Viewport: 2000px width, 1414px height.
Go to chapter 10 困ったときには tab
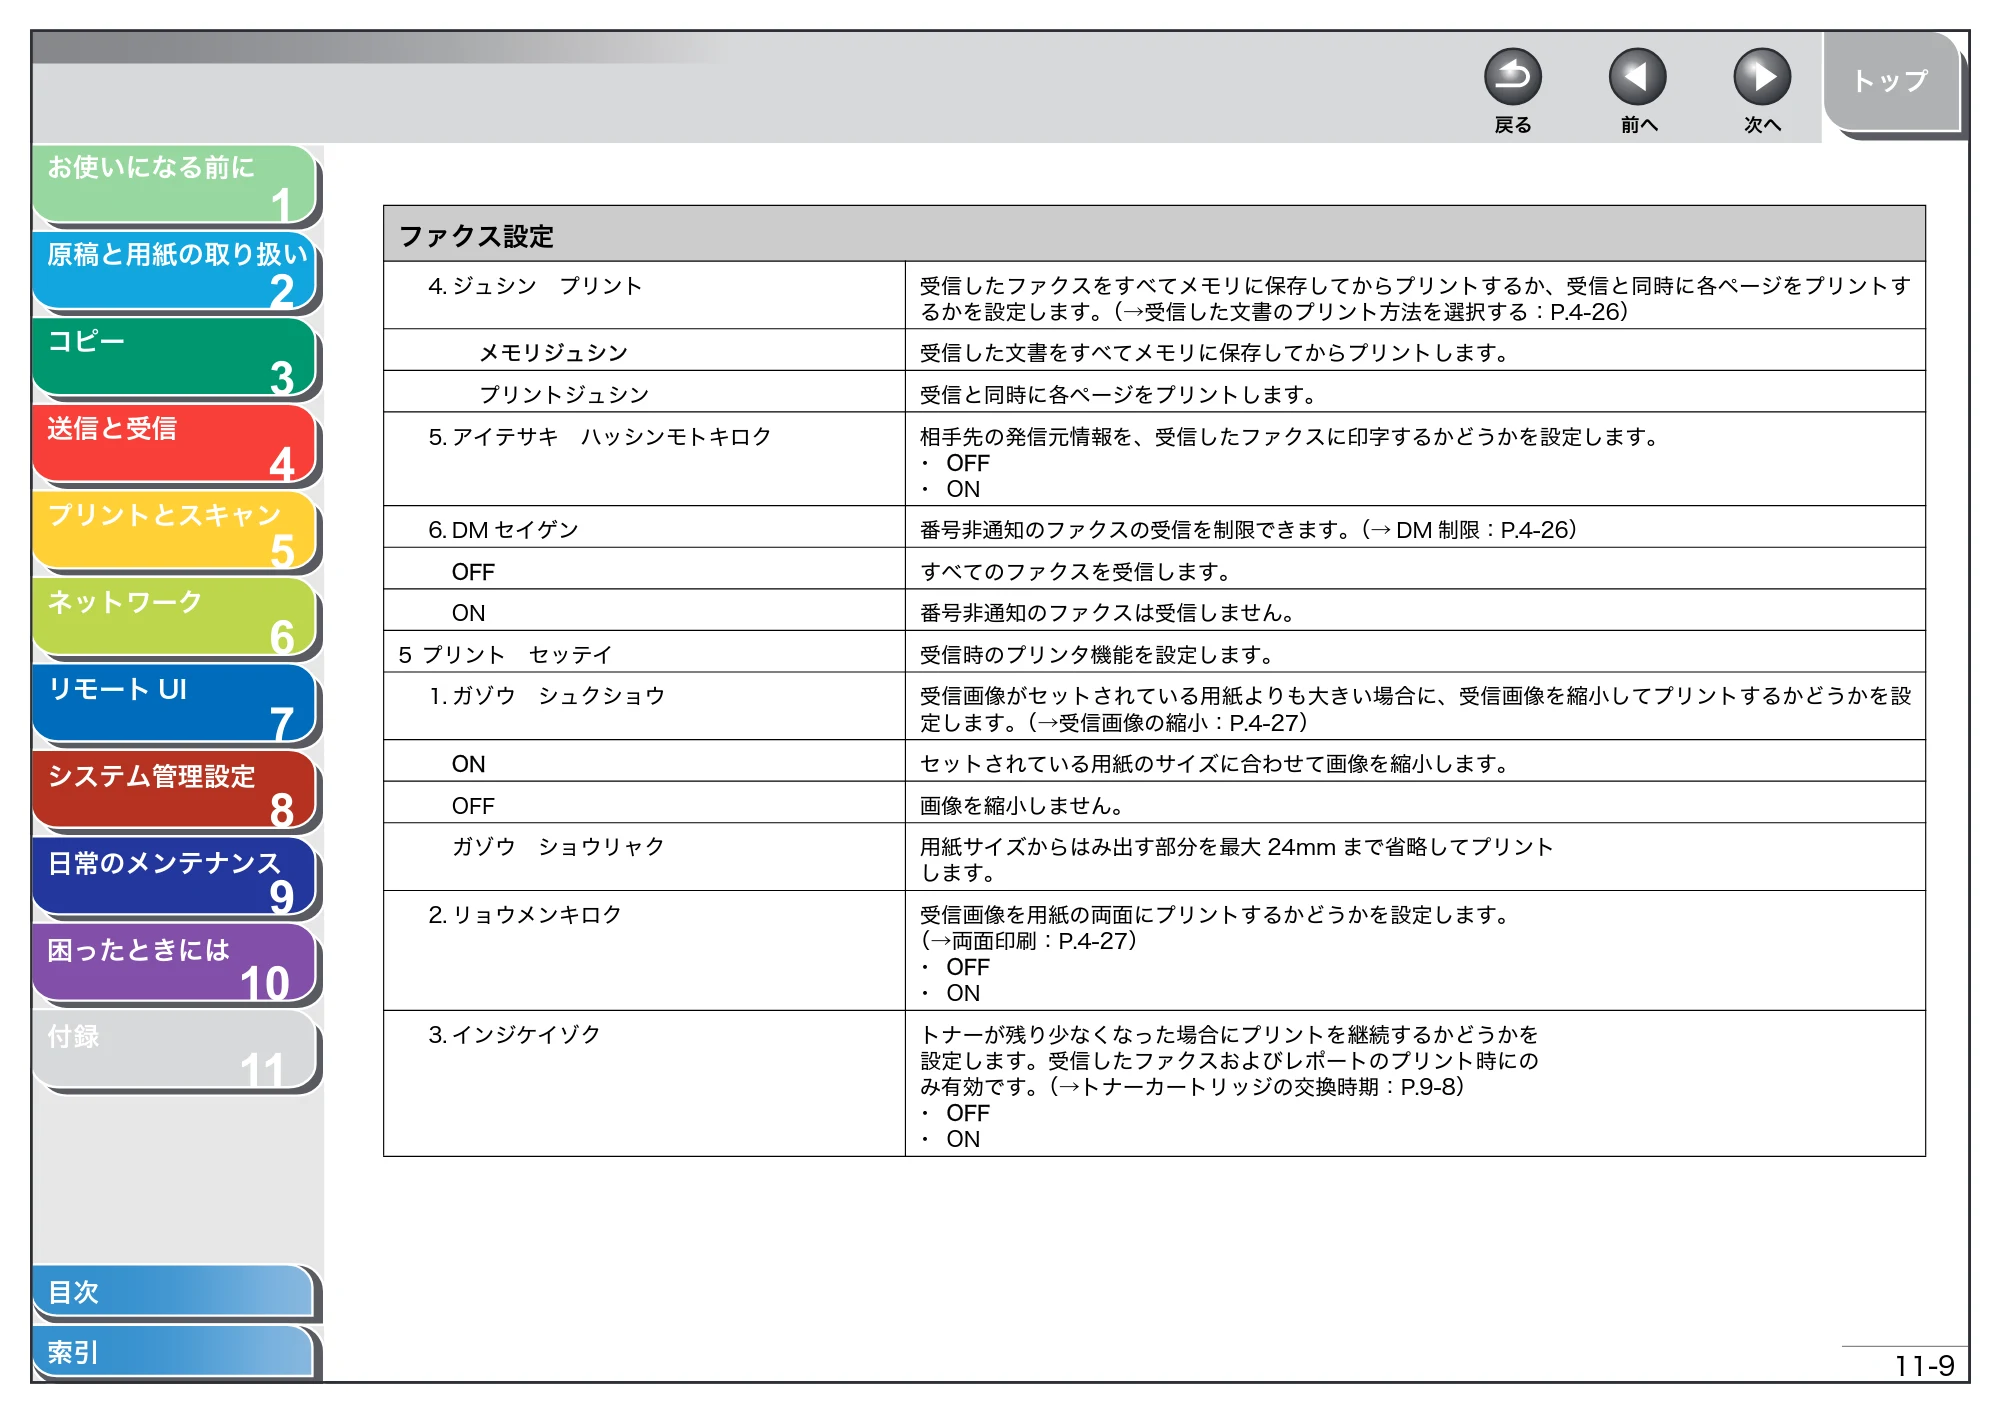175,965
